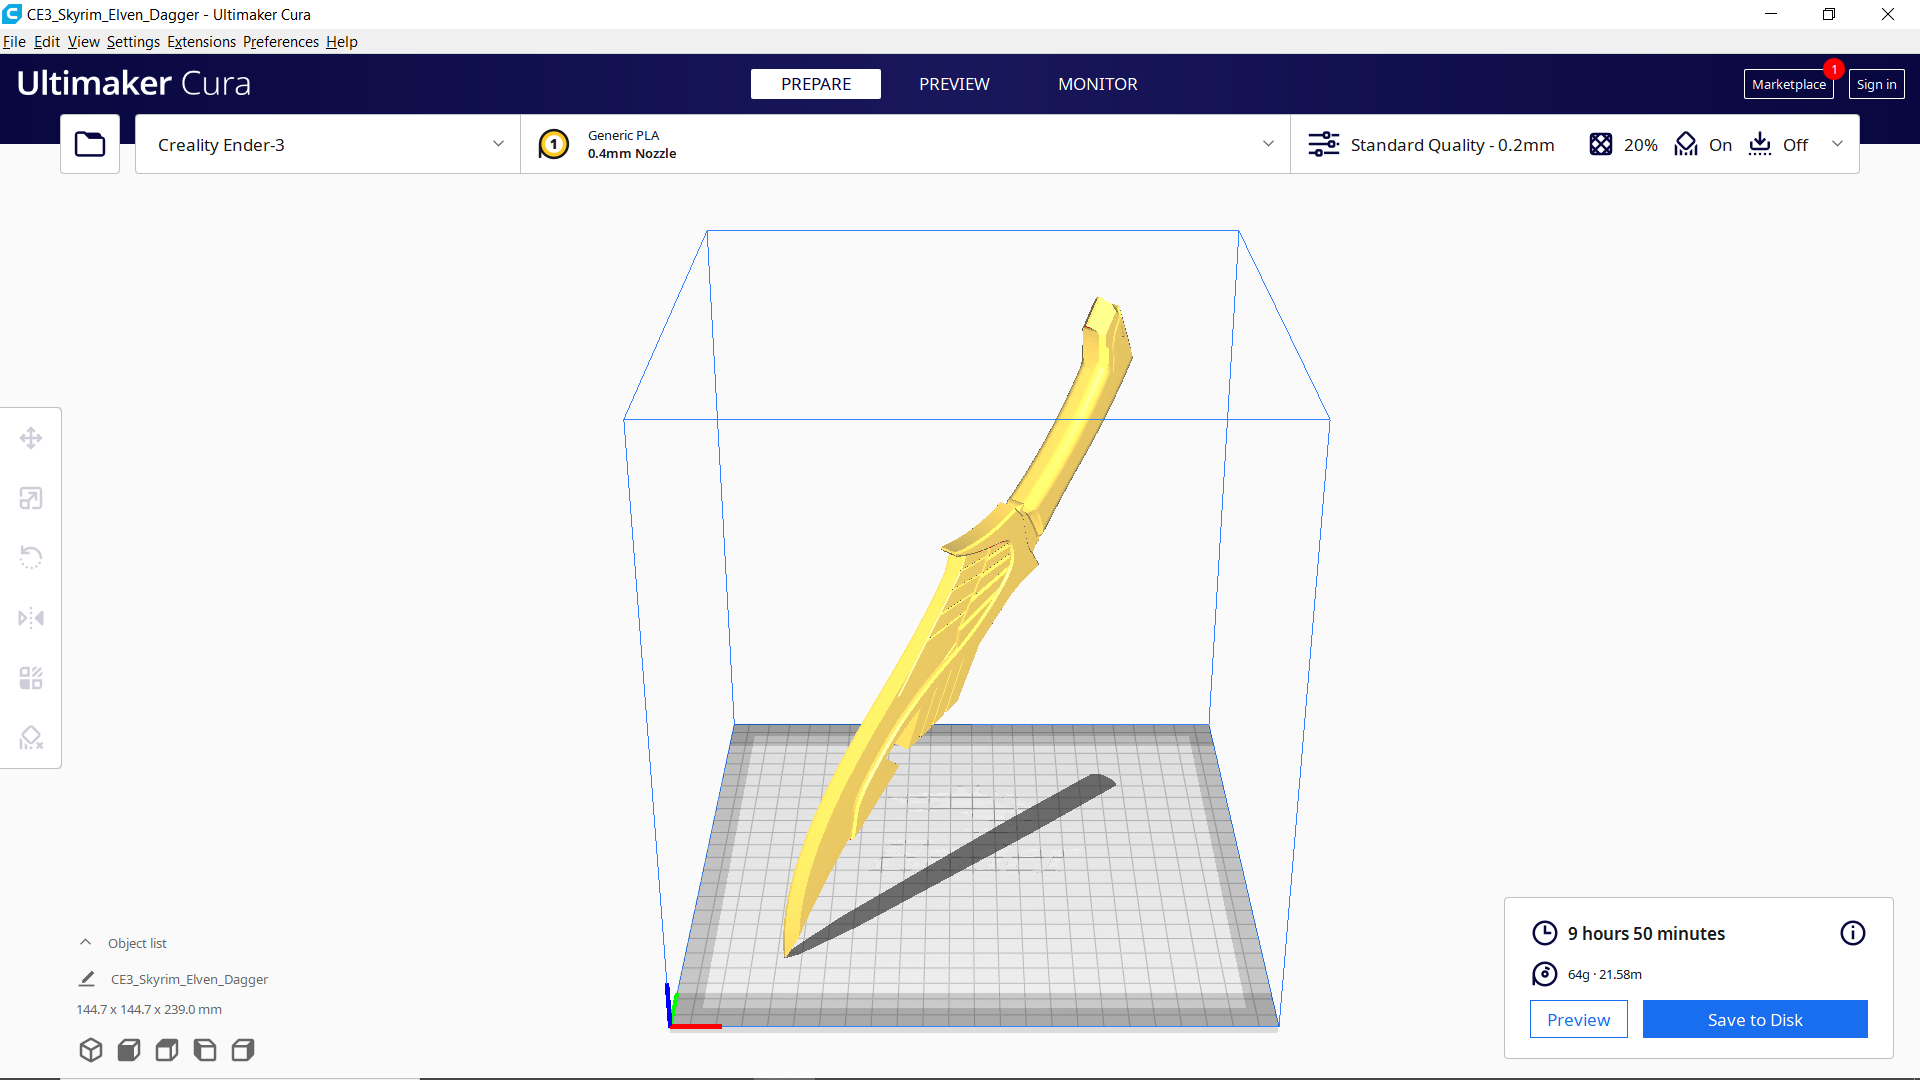Collapse the Object list
The width and height of the screenshot is (1920, 1080).
[x=86, y=943]
